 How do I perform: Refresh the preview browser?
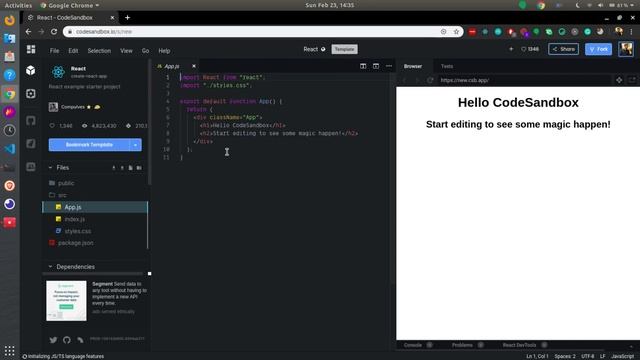(430, 80)
